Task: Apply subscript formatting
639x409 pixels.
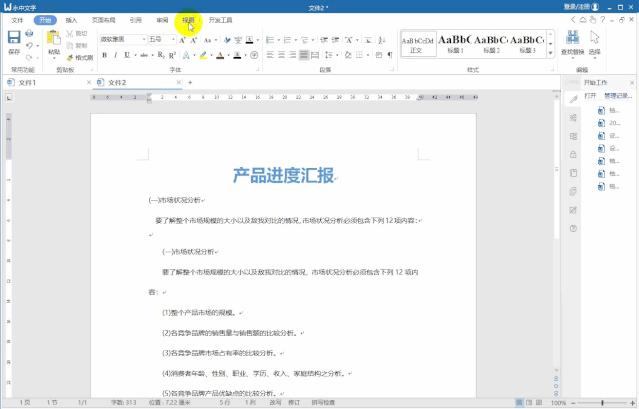Action: [x=161, y=55]
